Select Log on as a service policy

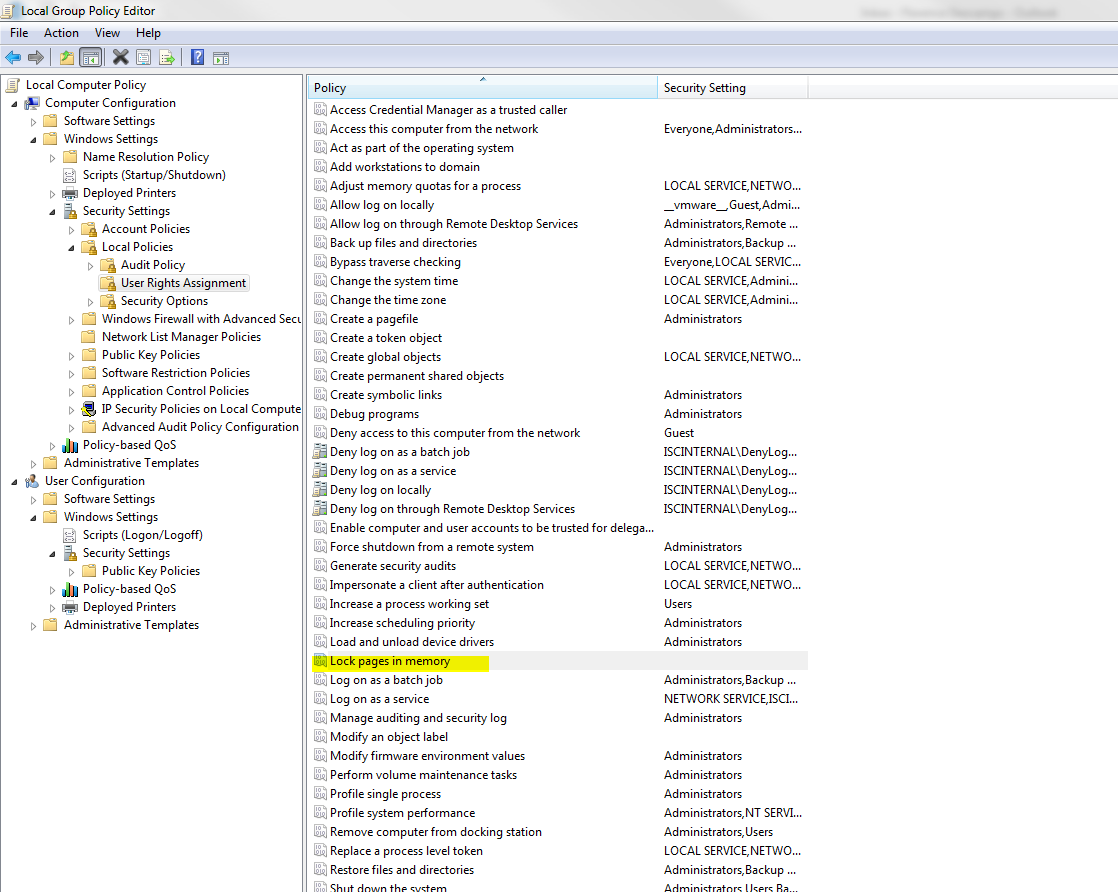pyautogui.click(x=379, y=699)
